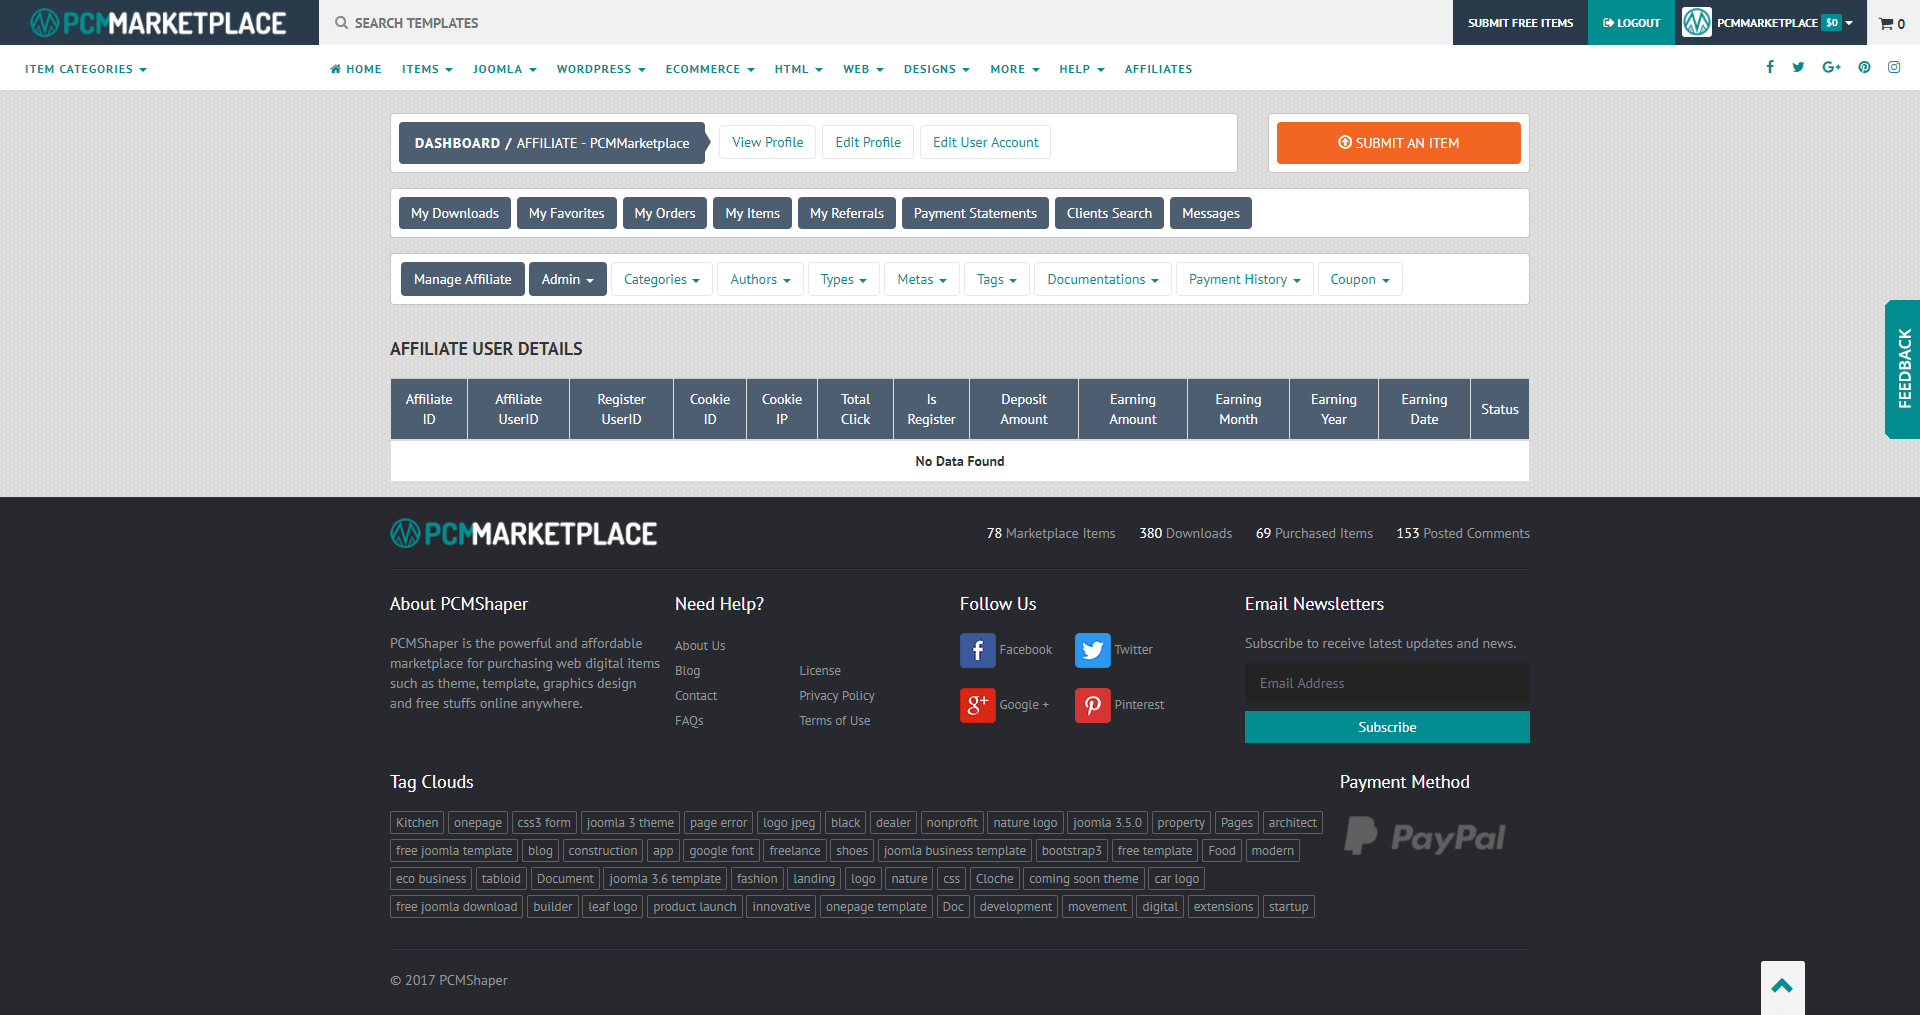Open the My Referrals tab
Image resolution: width=1920 pixels, height=1015 pixels.
(x=847, y=213)
